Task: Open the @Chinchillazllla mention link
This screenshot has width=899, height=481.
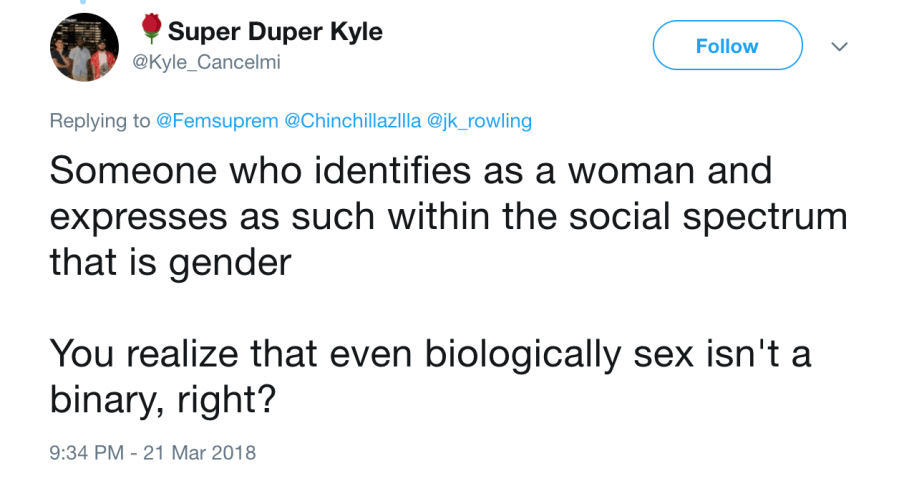Action: (353, 121)
